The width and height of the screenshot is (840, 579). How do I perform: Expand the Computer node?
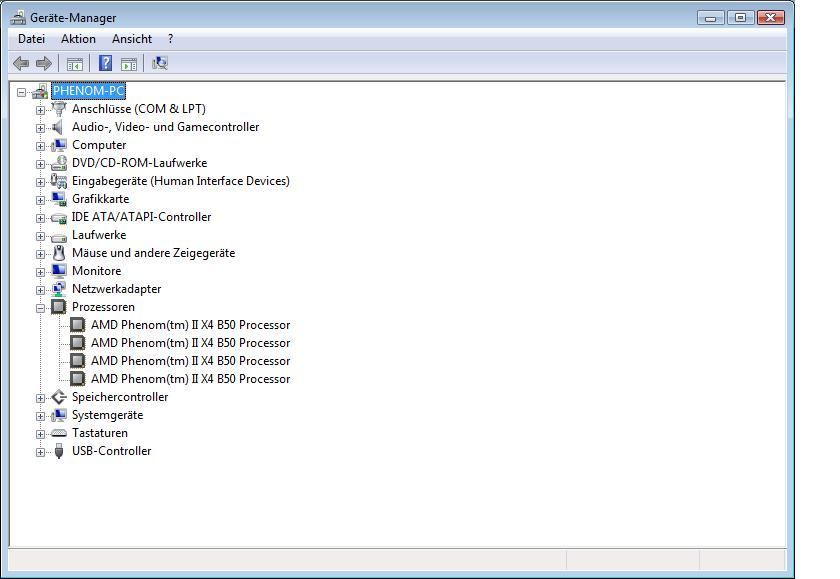tap(40, 146)
